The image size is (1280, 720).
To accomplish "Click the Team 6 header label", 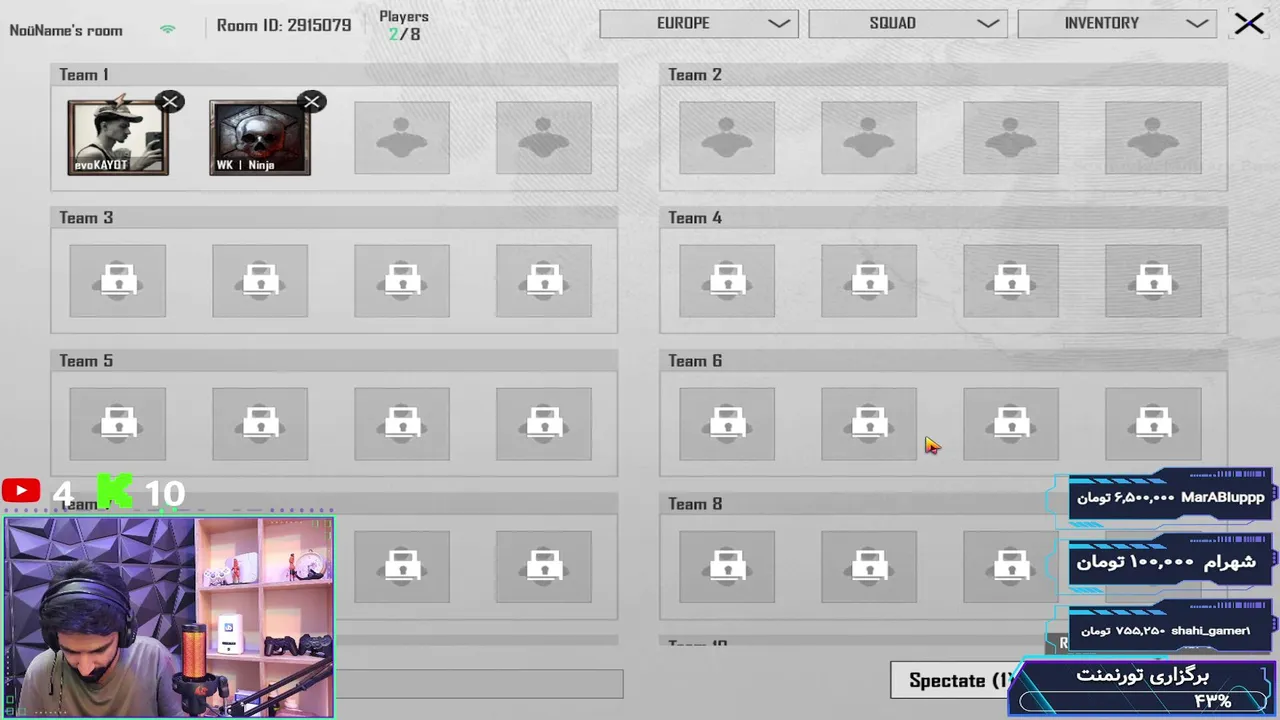I will (695, 361).
